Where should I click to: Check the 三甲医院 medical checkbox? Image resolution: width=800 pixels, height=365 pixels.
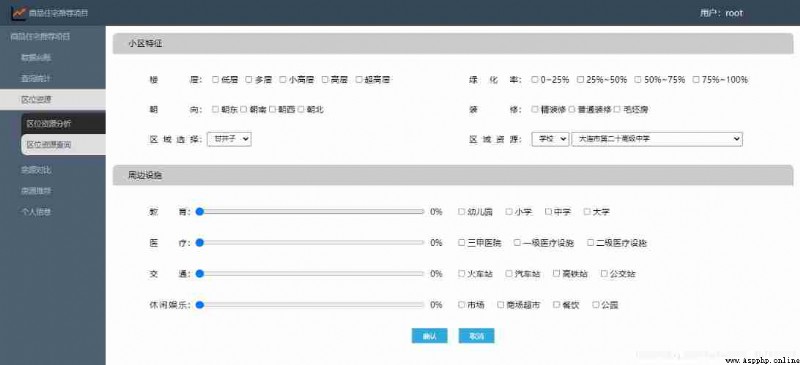[x=462, y=243]
